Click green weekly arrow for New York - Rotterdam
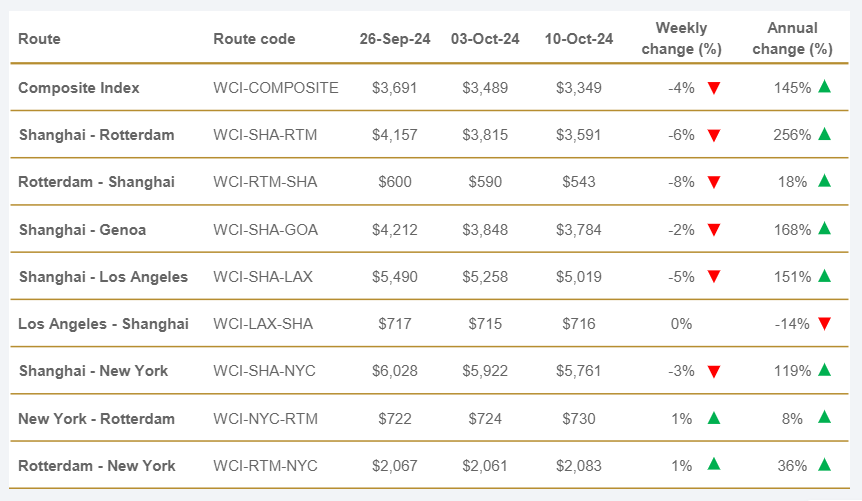 [x=714, y=418]
